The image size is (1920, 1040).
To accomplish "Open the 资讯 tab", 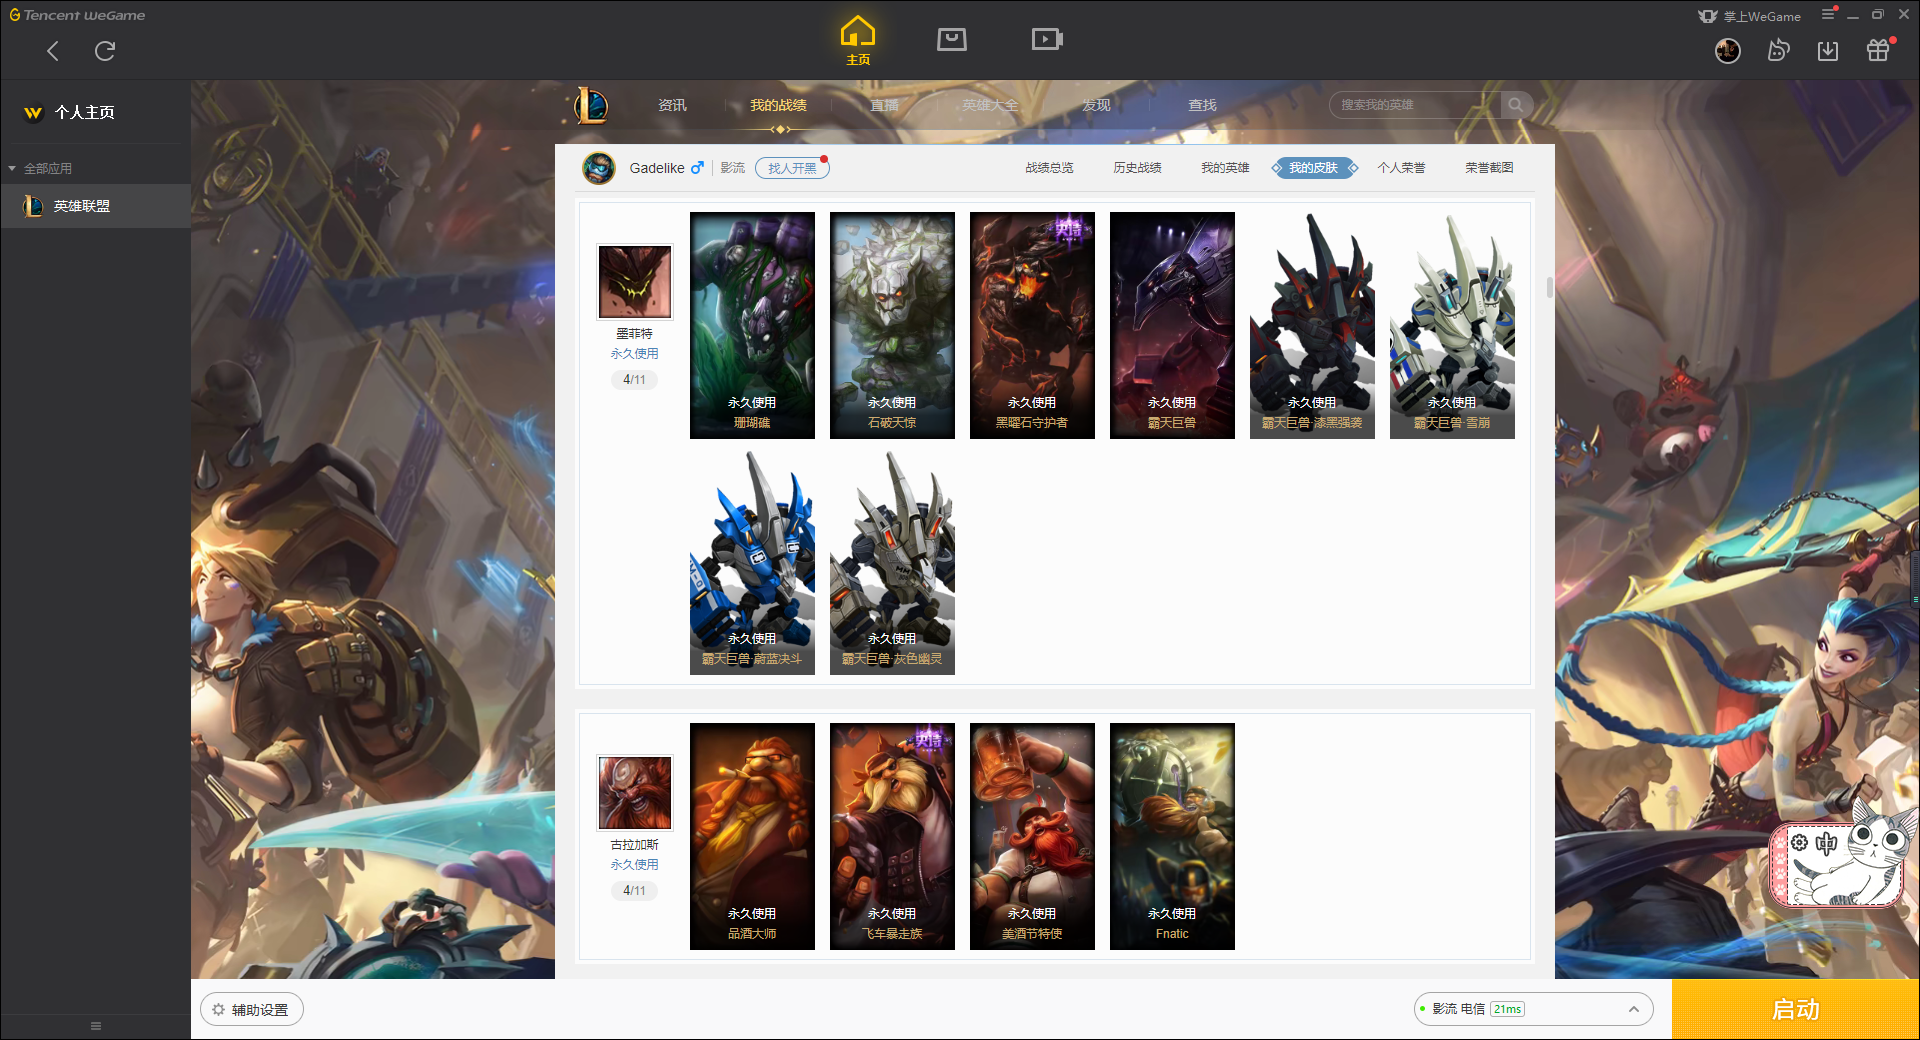I will (672, 105).
